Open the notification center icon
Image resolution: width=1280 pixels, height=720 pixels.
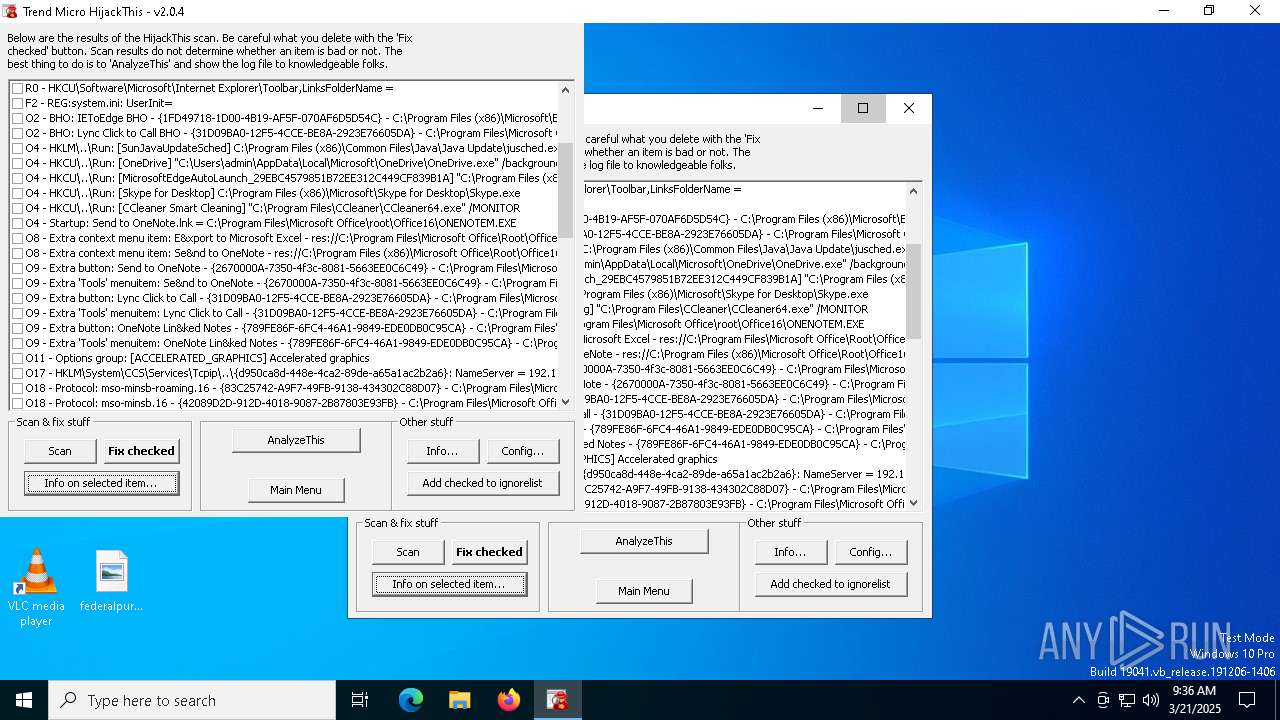[1247, 700]
